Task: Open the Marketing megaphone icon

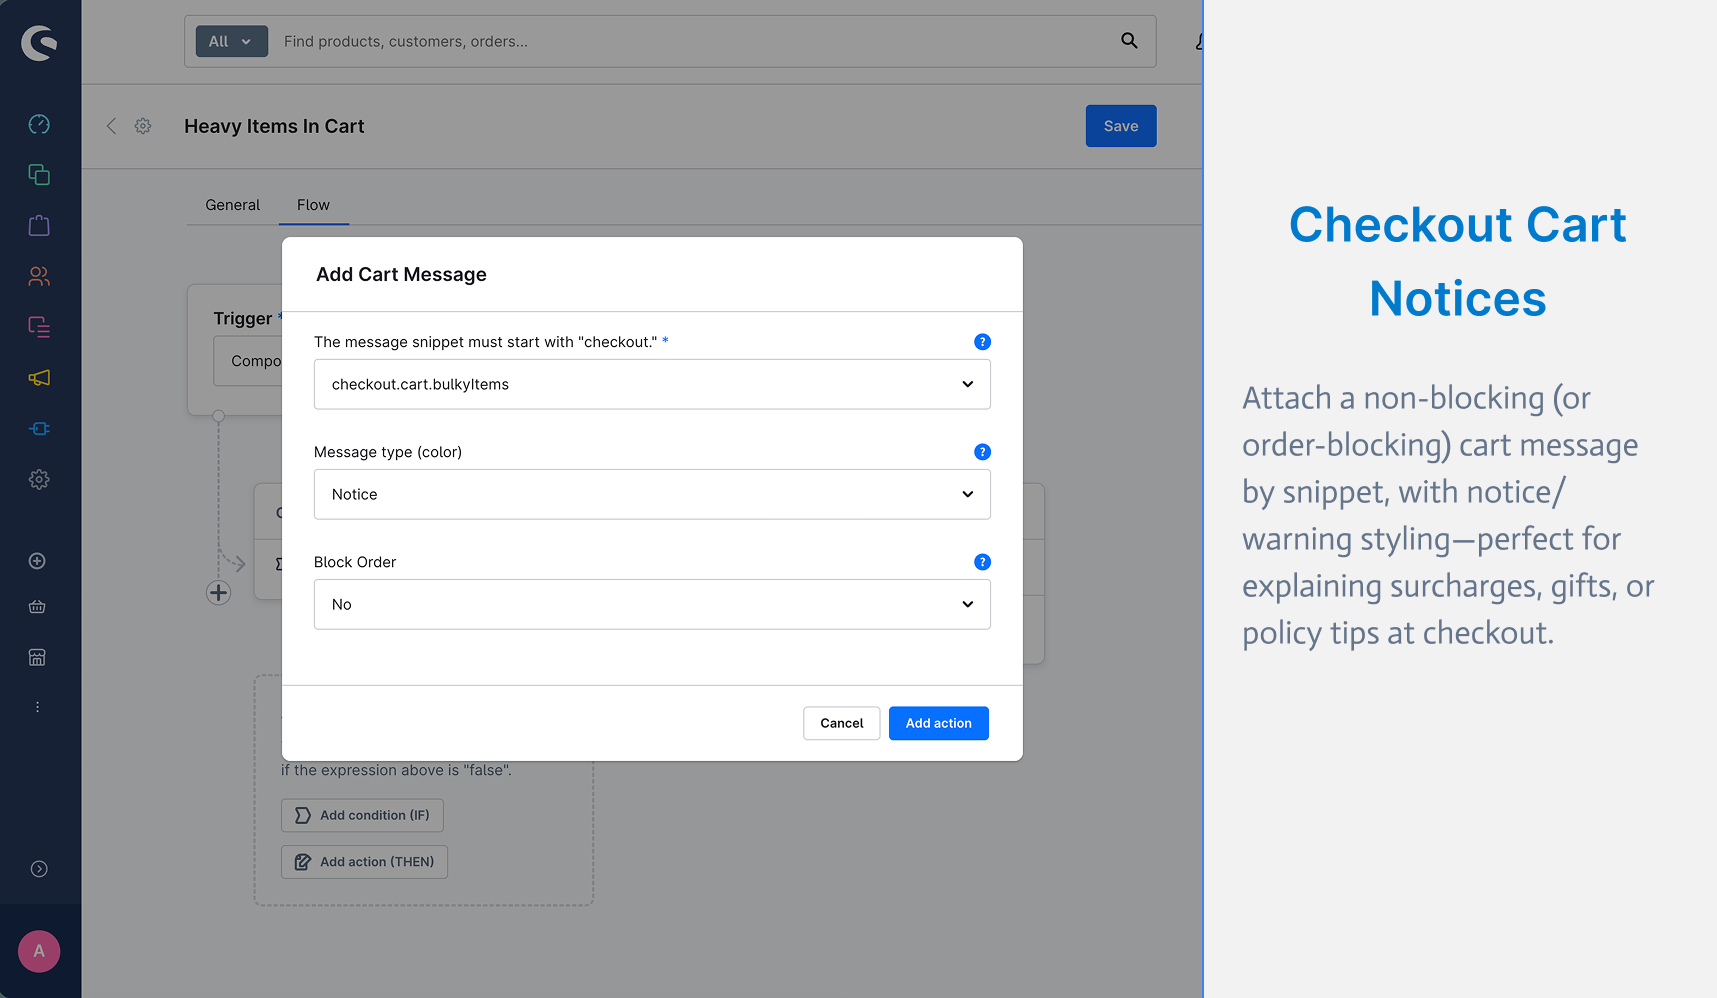Action: [x=39, y=378]
